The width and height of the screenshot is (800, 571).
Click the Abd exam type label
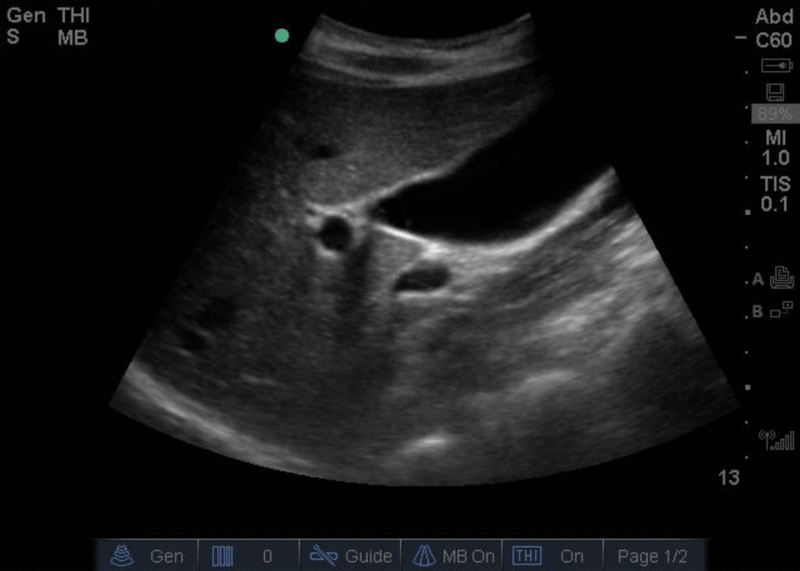tap(774, 17)
